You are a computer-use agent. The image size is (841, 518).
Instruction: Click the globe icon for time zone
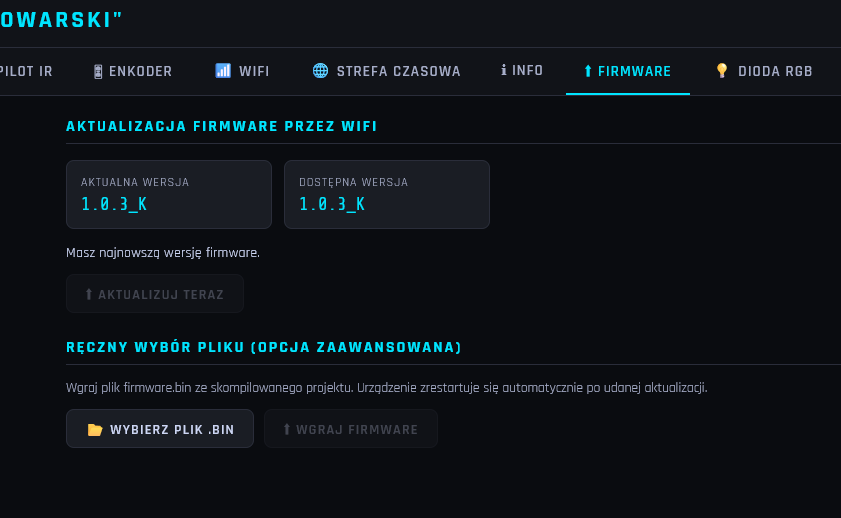[320, 71]
